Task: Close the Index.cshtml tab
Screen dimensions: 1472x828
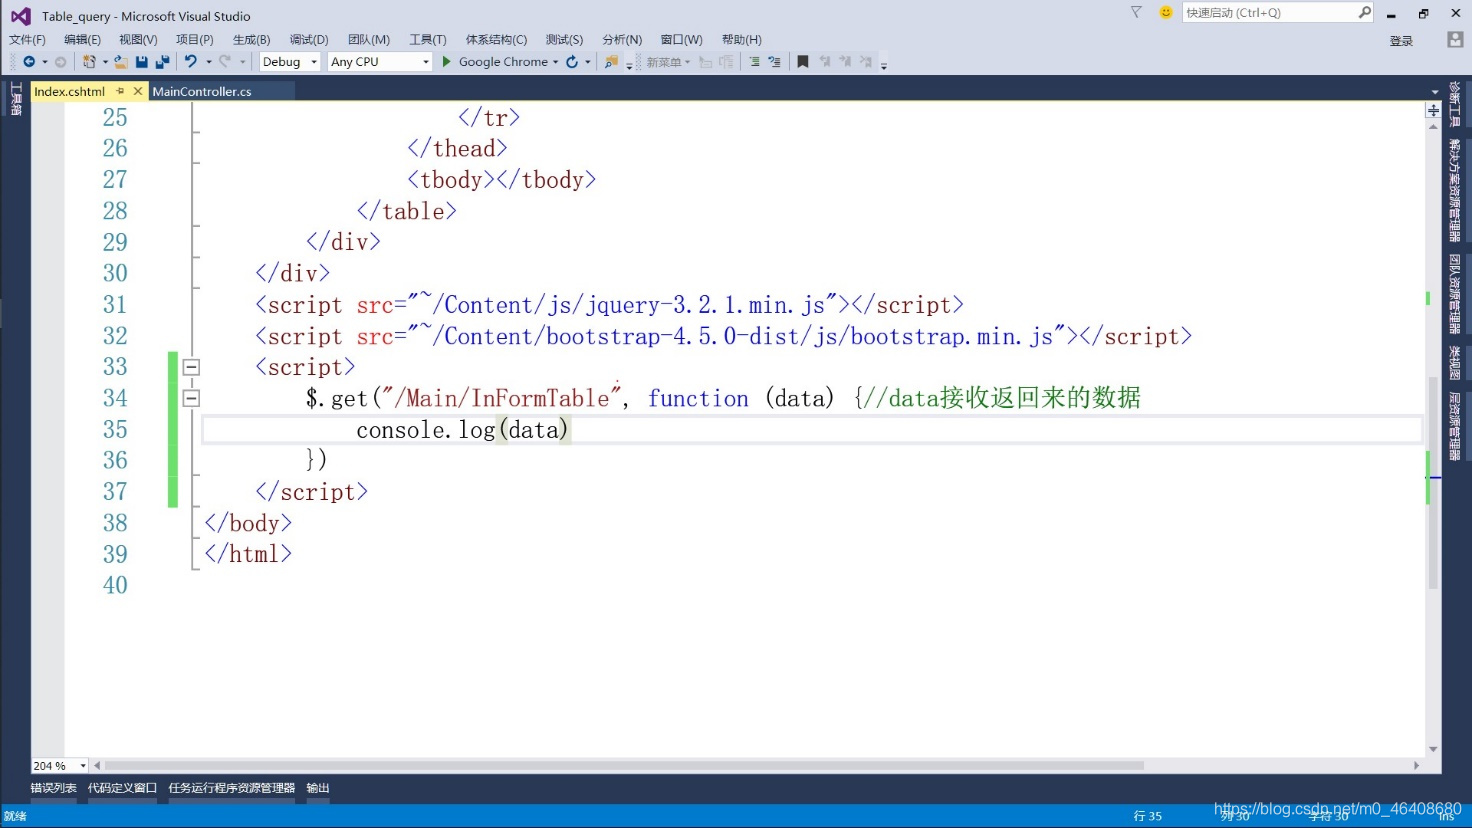Action: click(138, 91)
